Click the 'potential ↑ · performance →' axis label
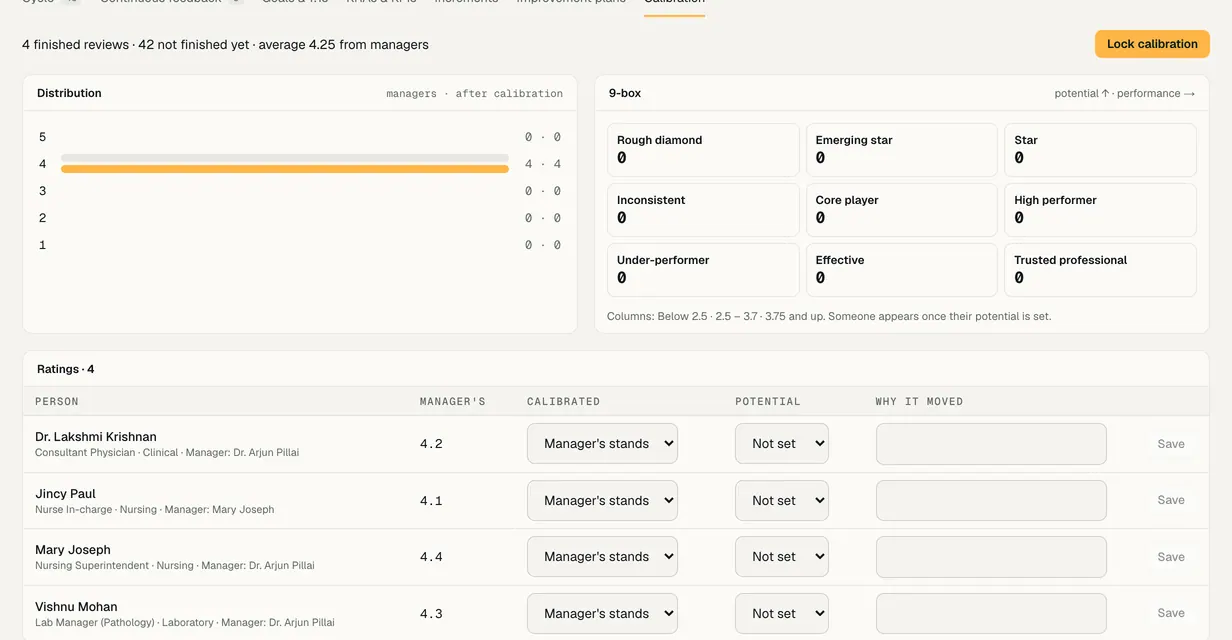 [x=1125, y=93]
